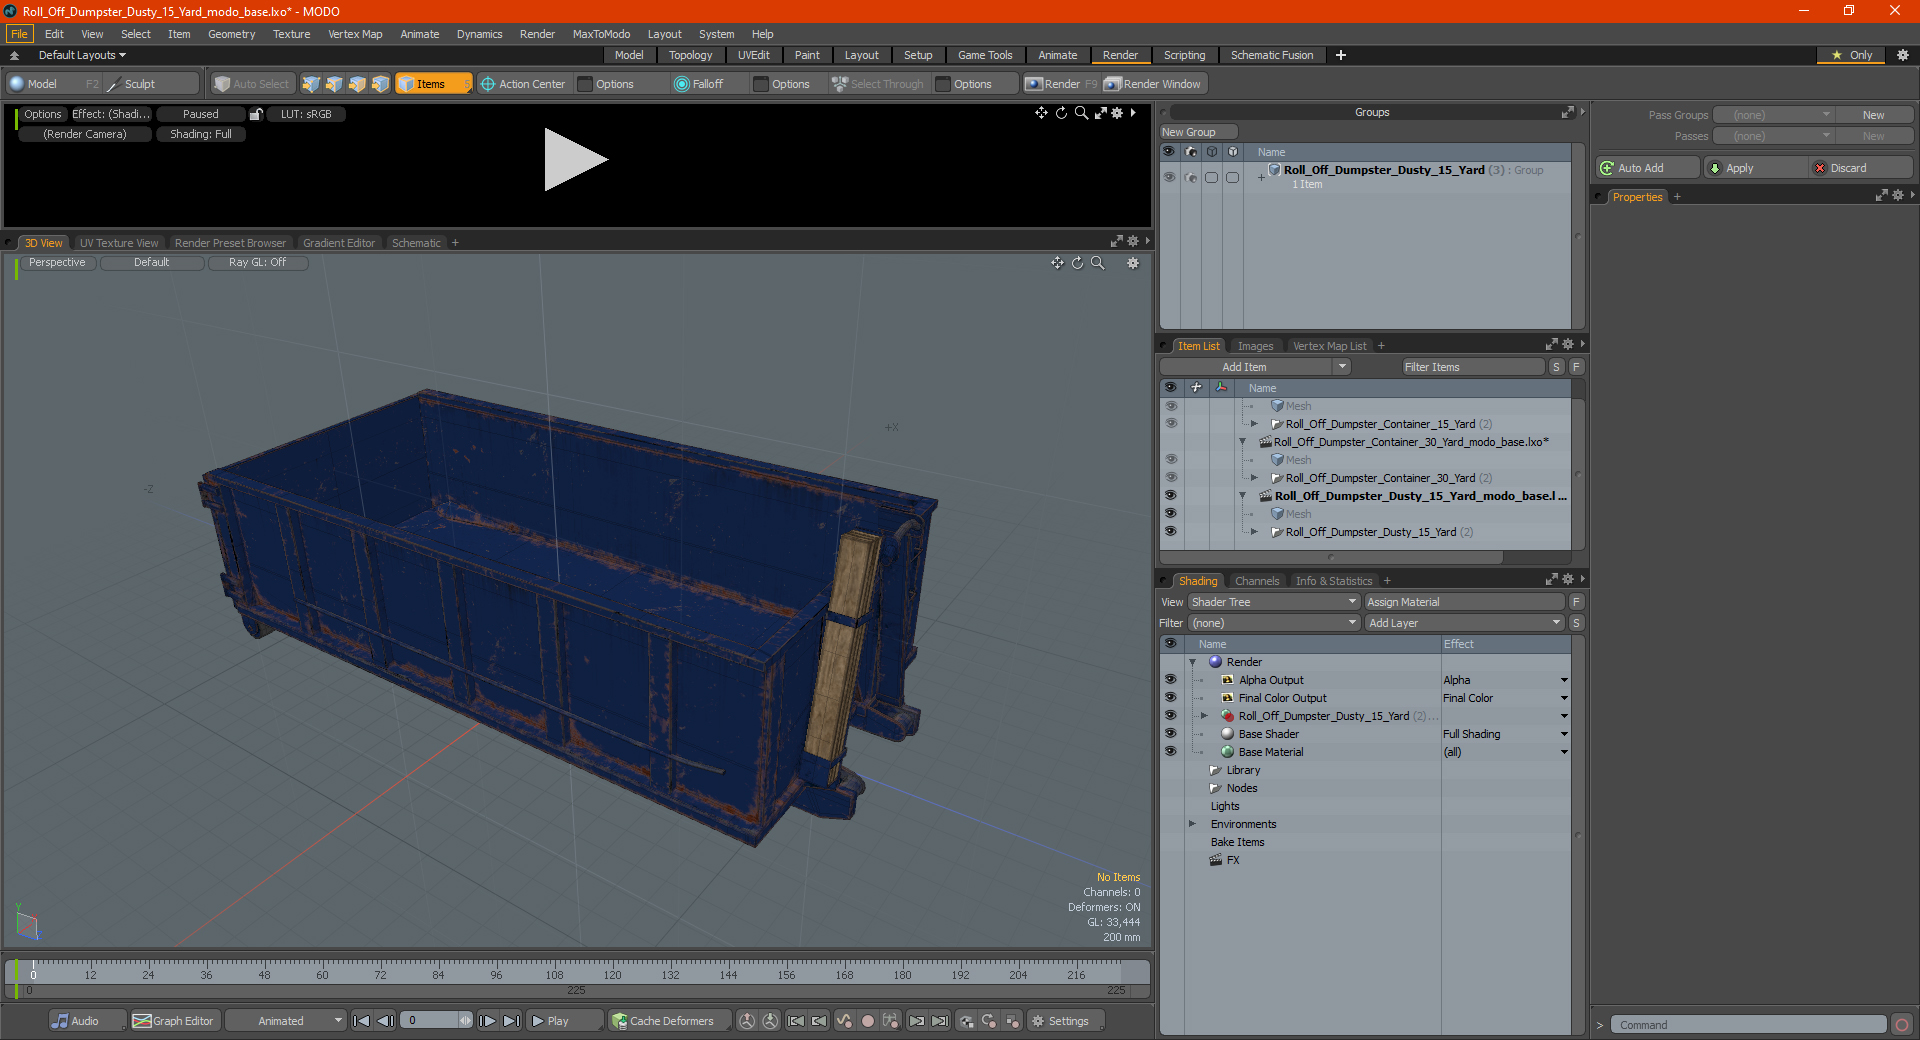Toggle record keyframe red dot icon

click(868, 1021)
